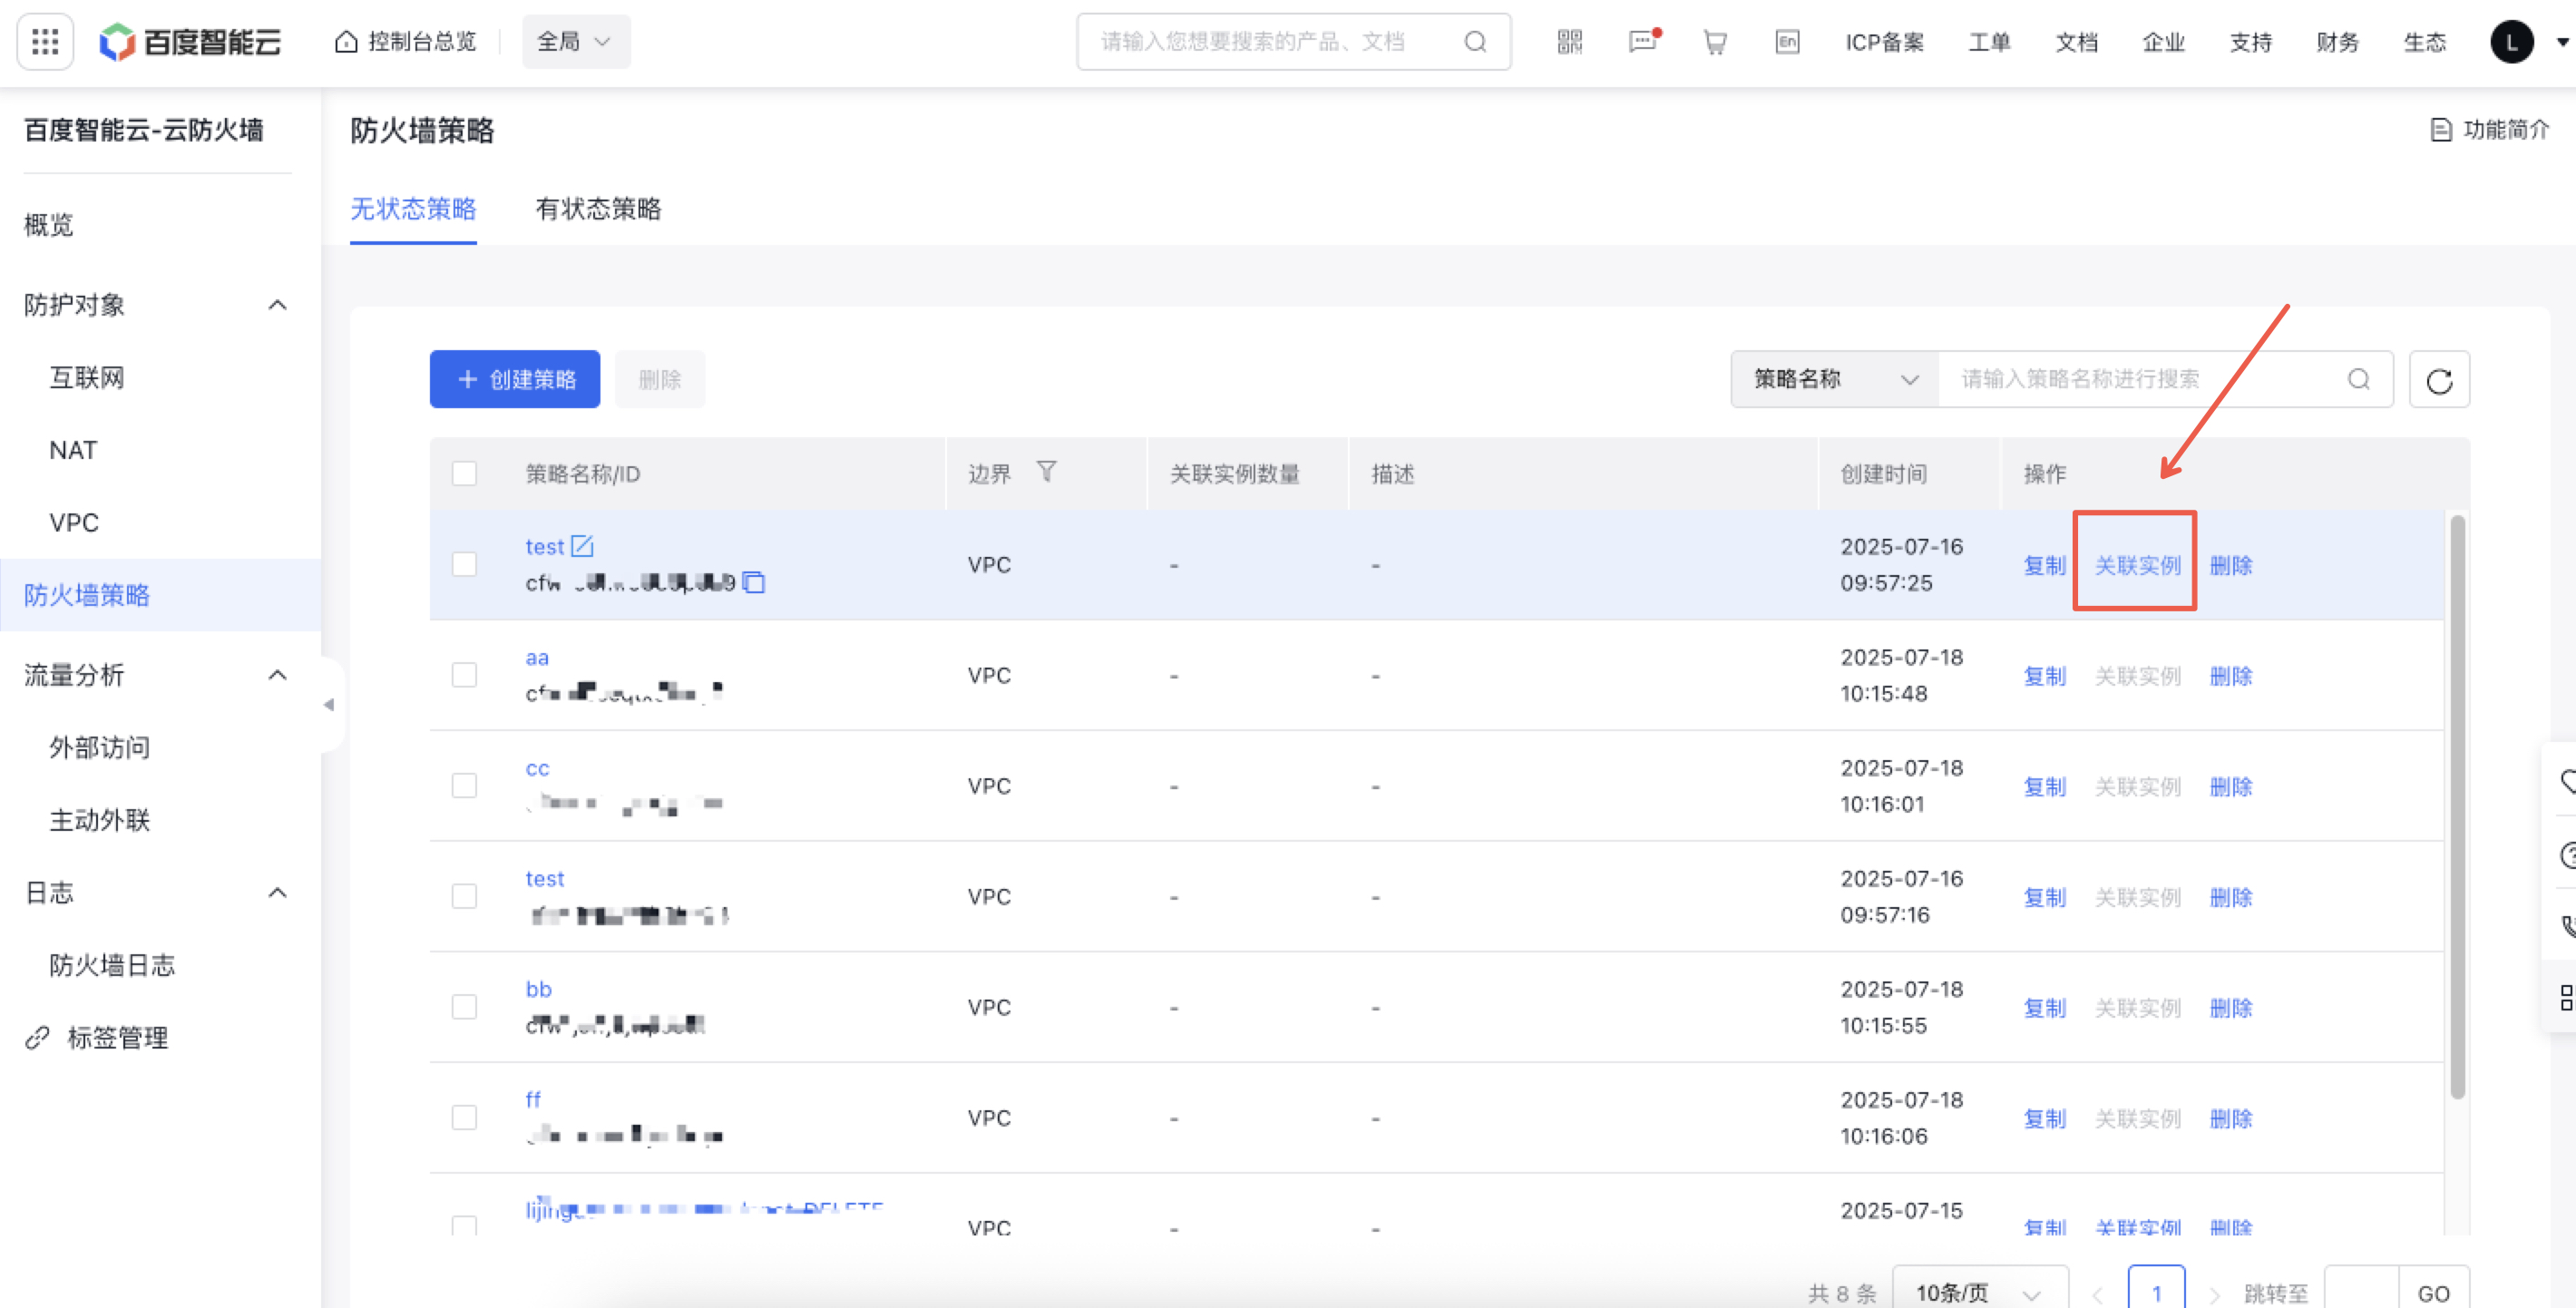2576x1308 pixels.
Task: Open the message notification icon
Action: tap(1643, 42)
